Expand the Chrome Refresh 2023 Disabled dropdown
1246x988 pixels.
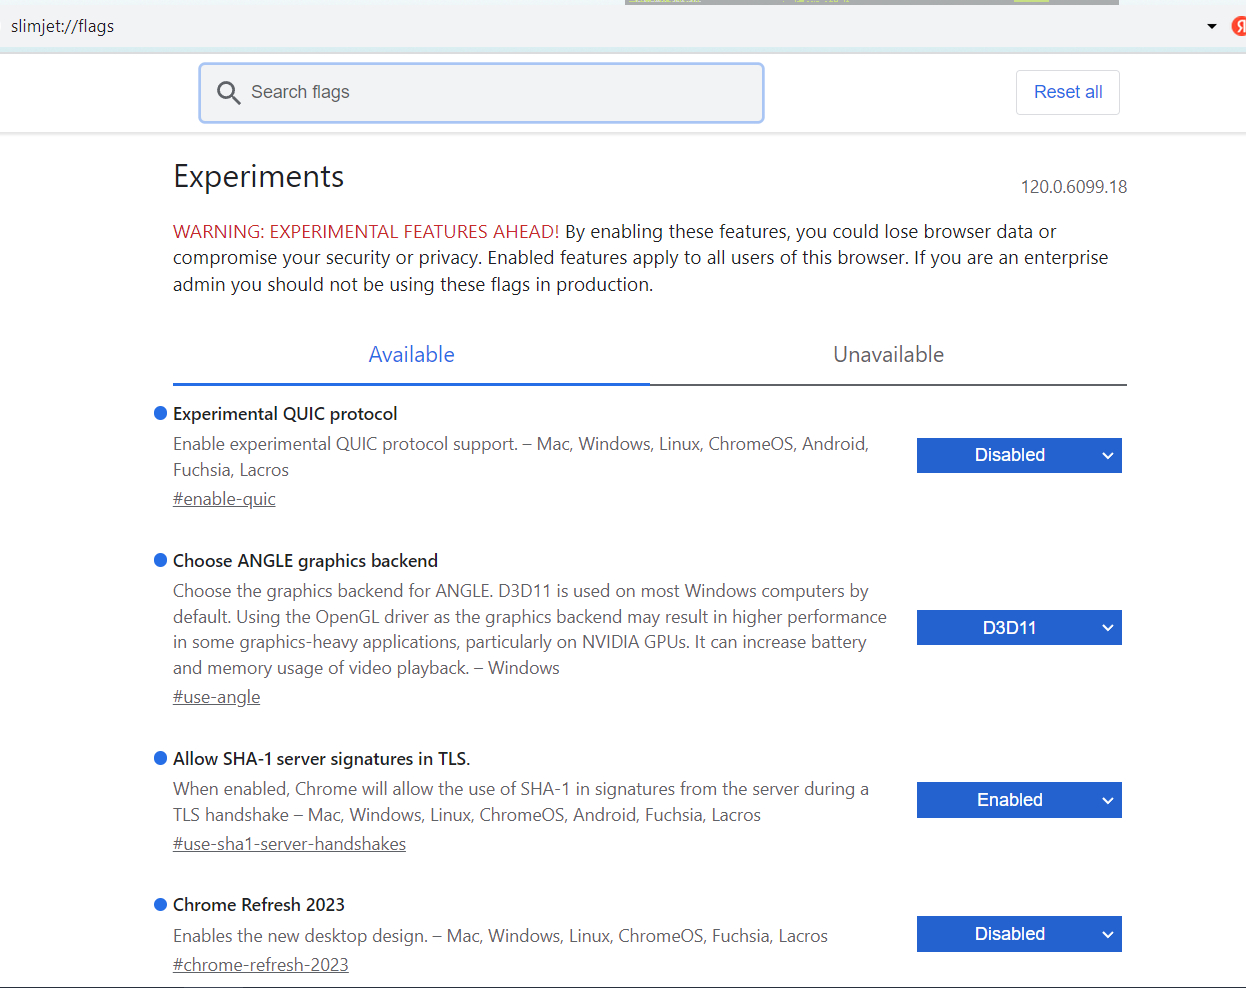click(1019, 934)
